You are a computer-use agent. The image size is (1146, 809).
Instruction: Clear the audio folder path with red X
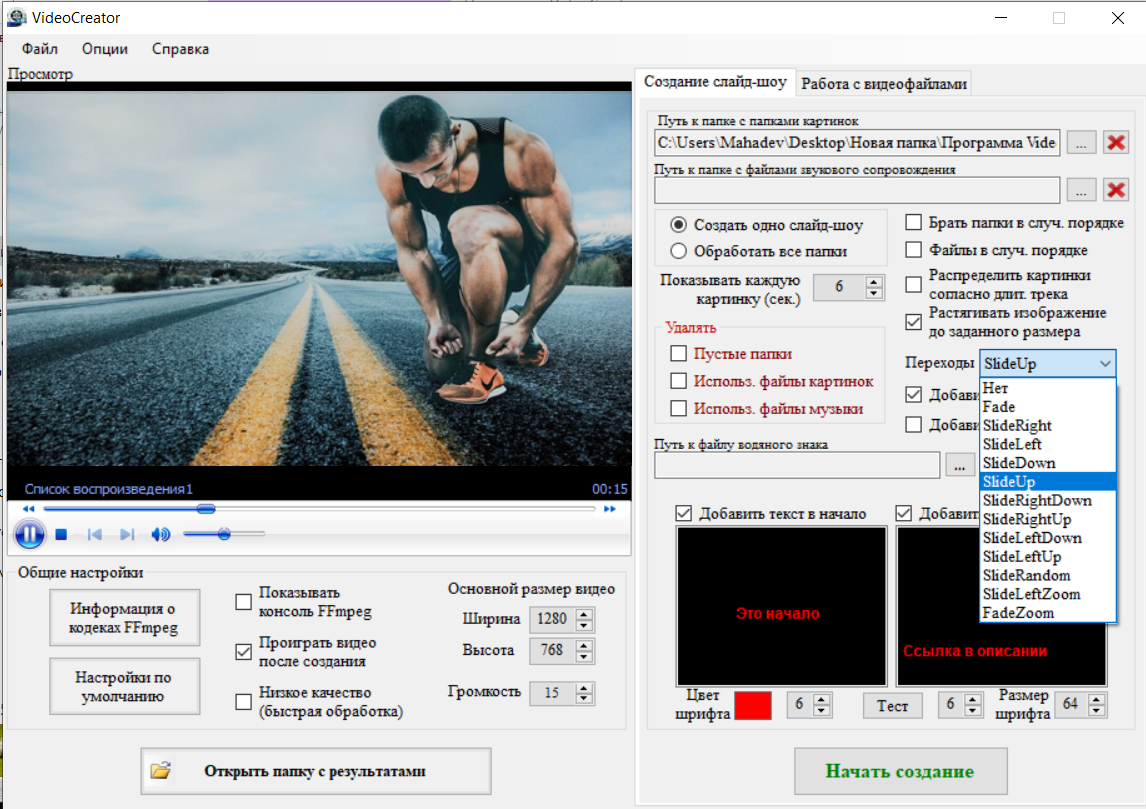coord(1116,189)
